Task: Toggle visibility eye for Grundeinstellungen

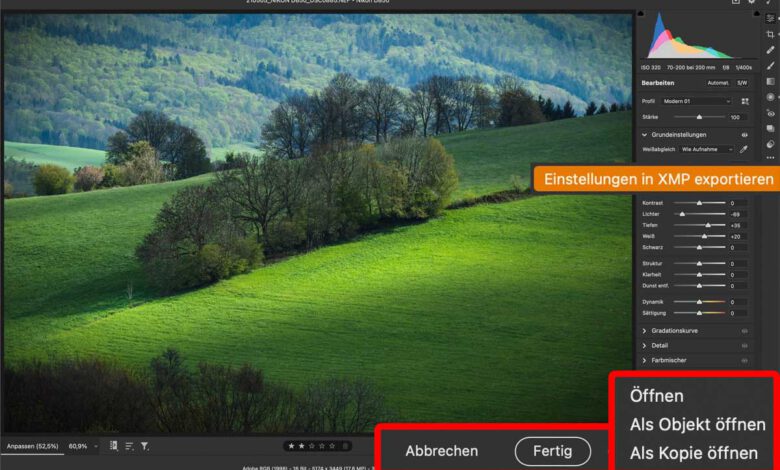Action: coord(745,135)
